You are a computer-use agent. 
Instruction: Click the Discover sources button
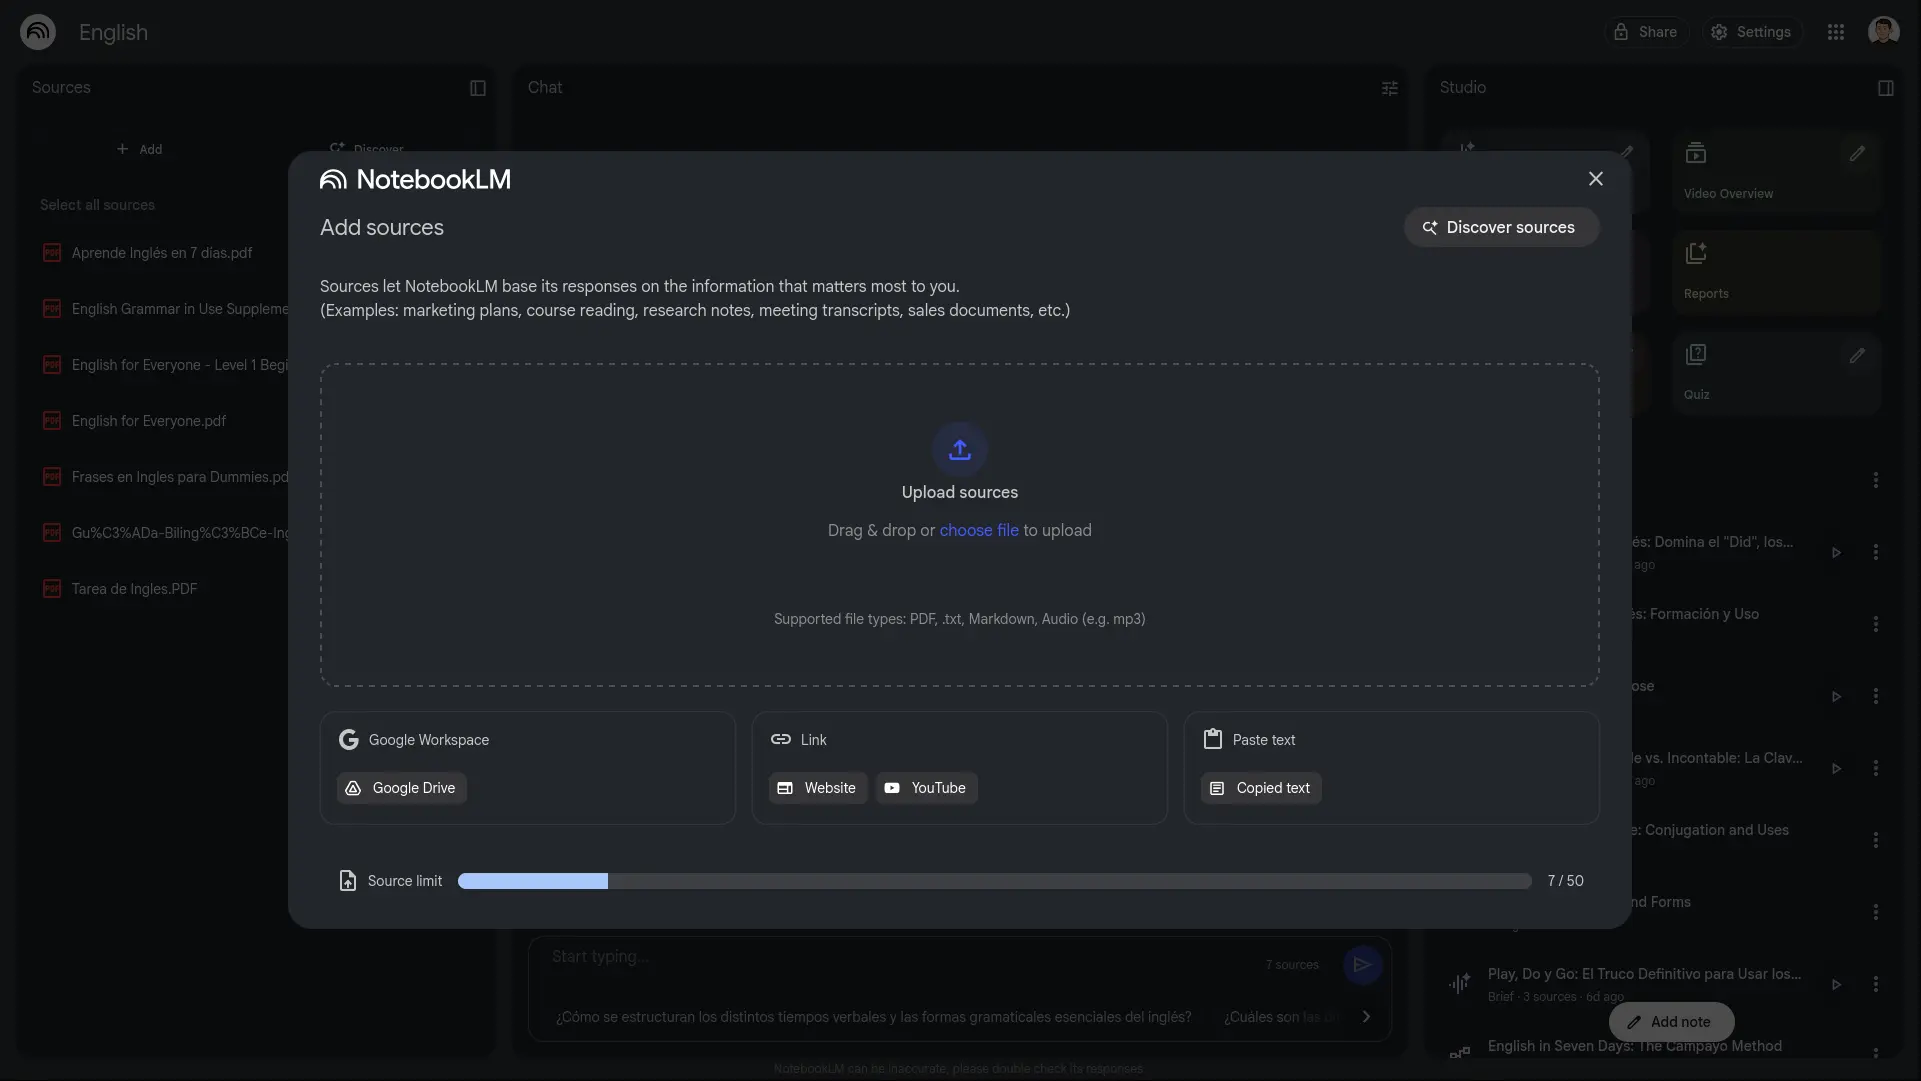pyautogui.click(x=1500, y=227)
